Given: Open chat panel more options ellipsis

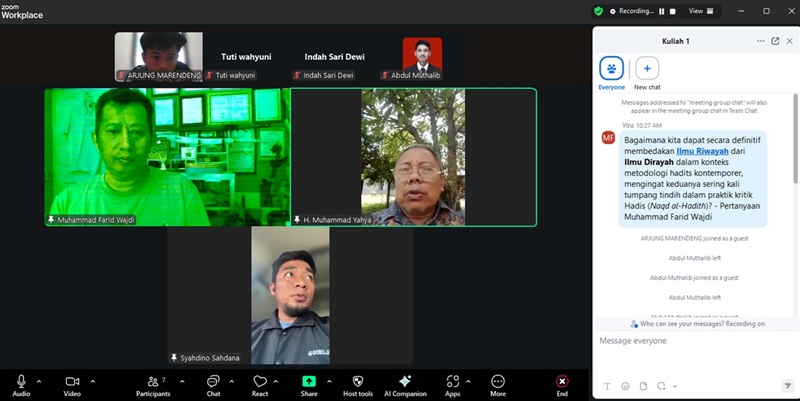Looking at the screenshot, I should [x=761, y=41].
